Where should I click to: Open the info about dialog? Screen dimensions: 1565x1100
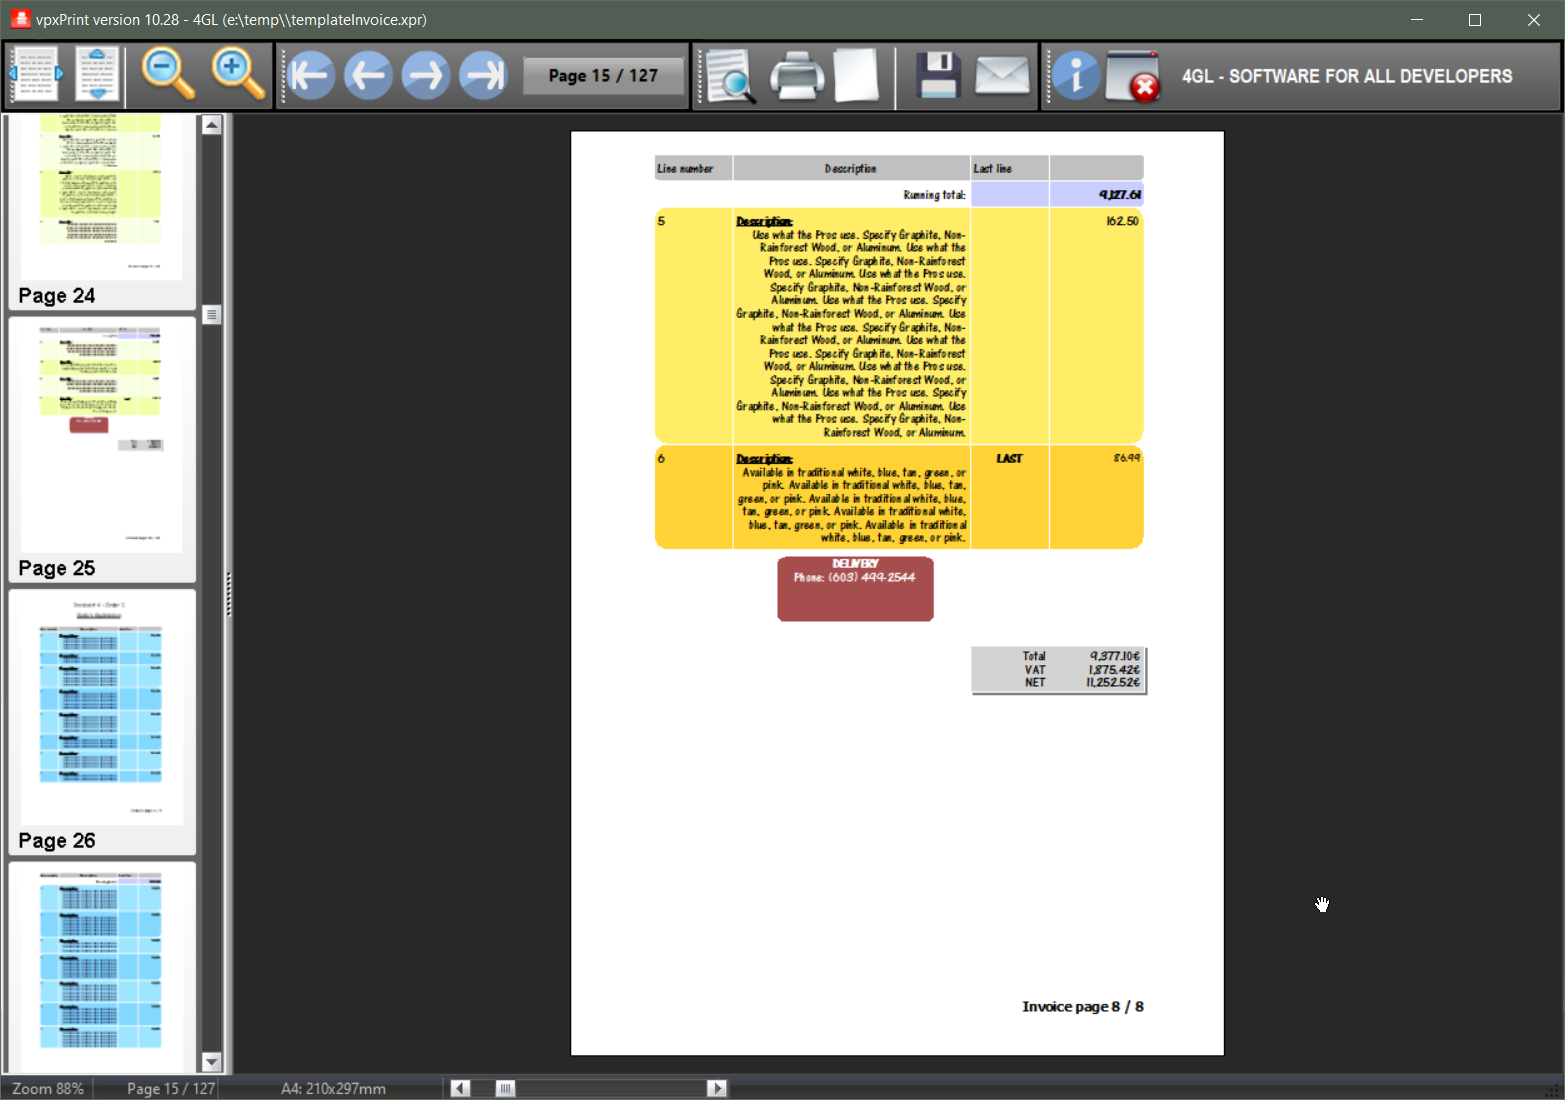(x=1076, y=76)
